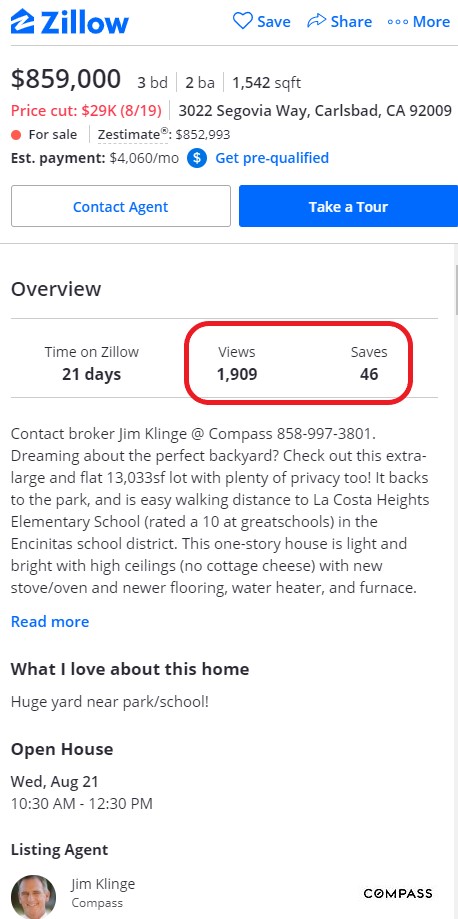Expand description with Read more
This screenshot has width=458, height=919.
50,621
